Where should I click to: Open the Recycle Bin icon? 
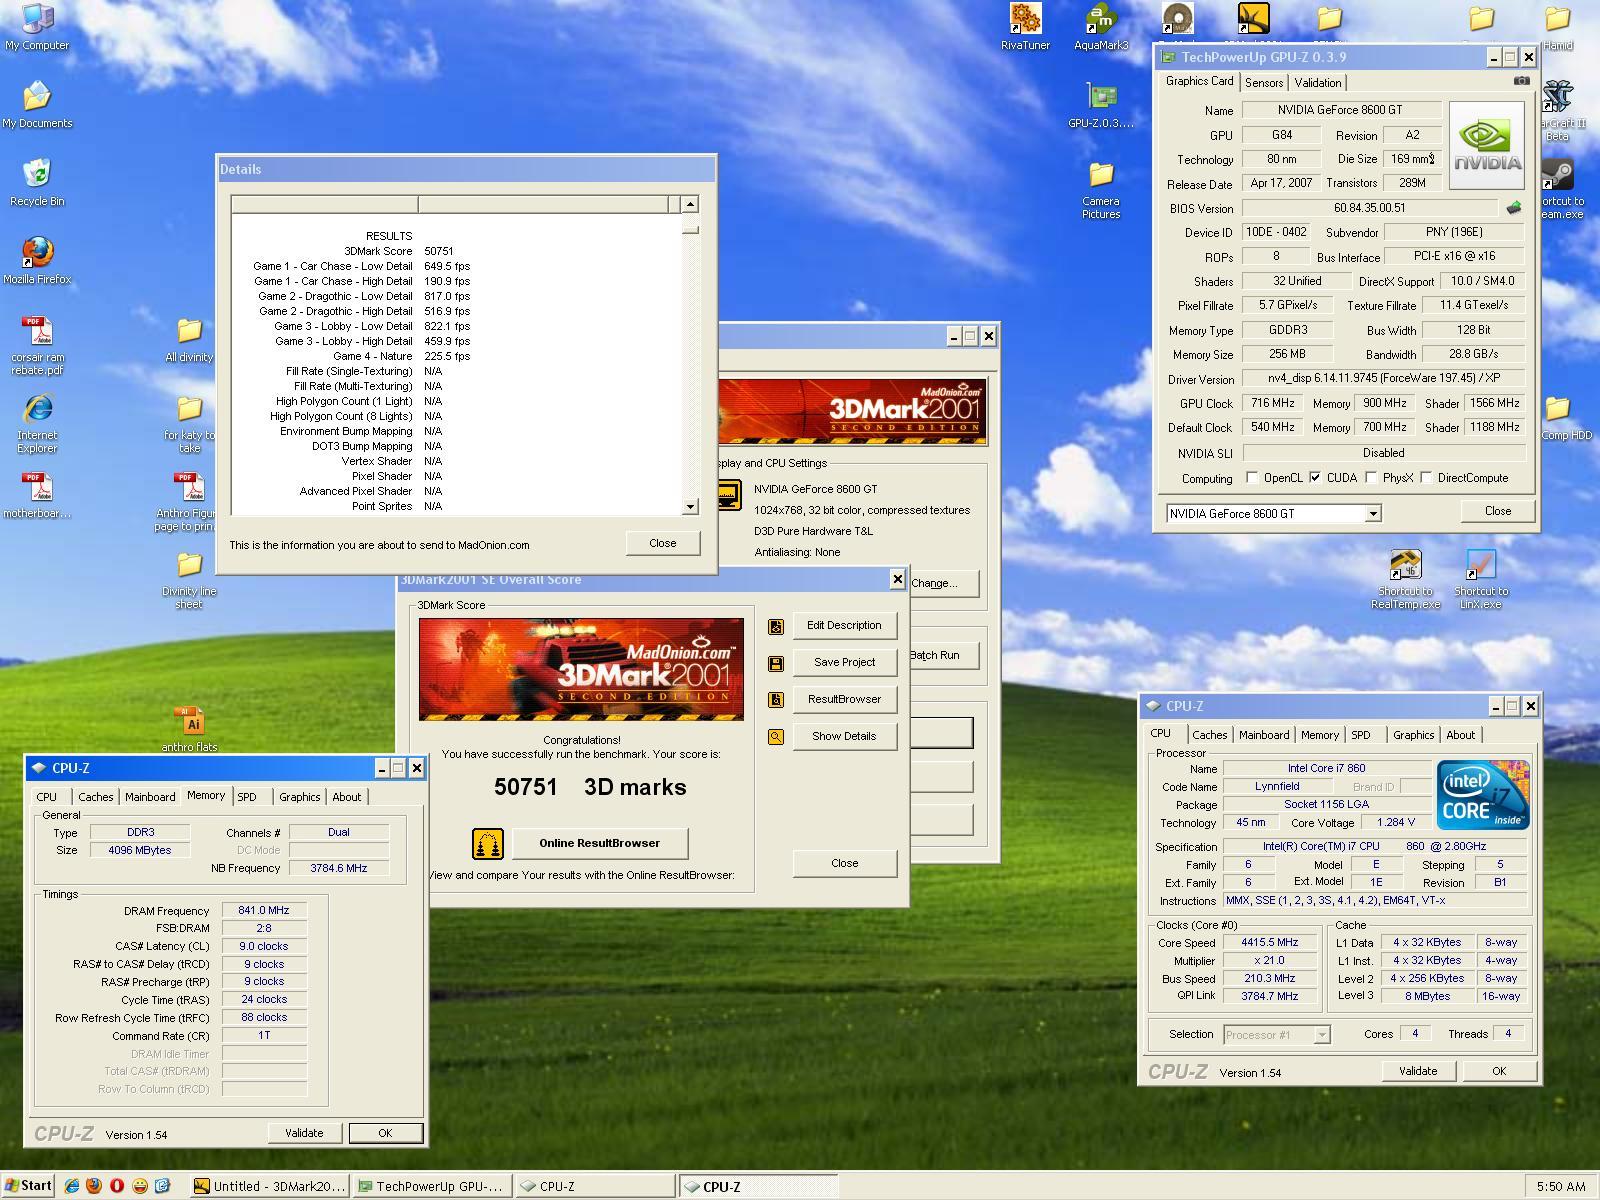pos(37,183)
